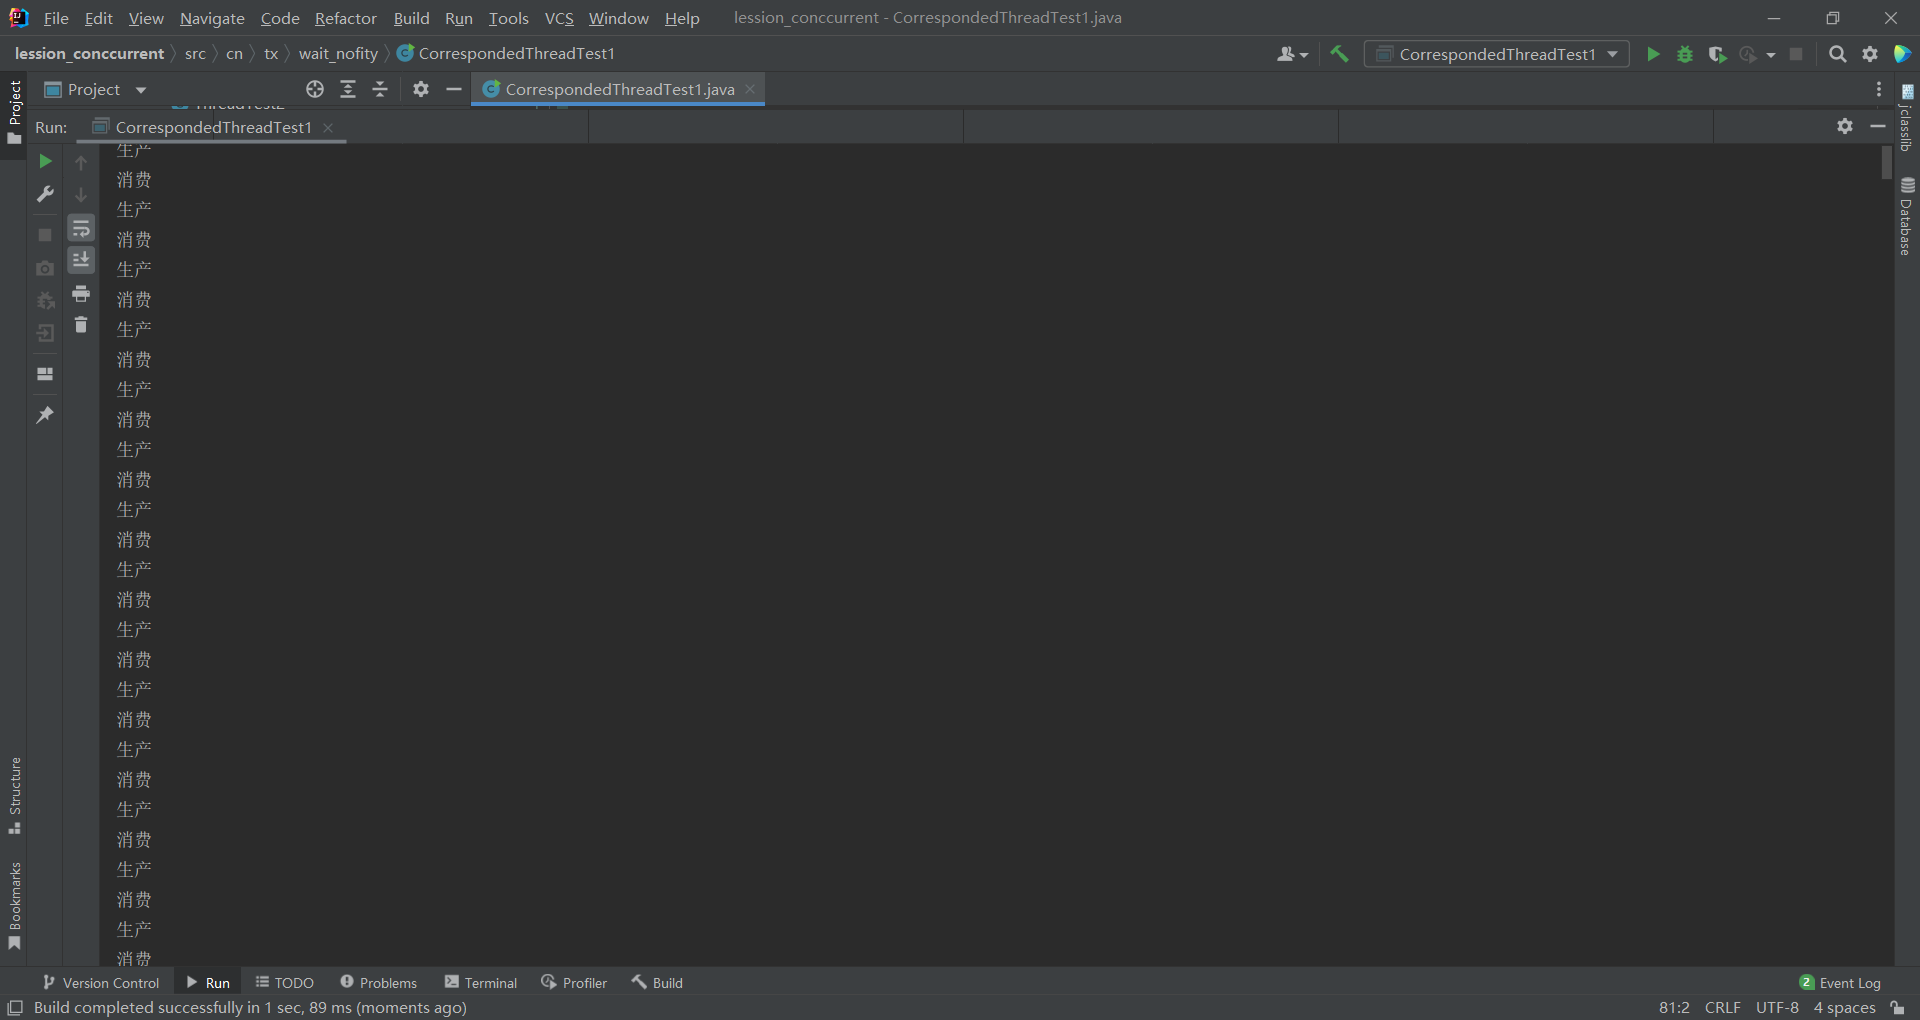Select CorrespondedThreadTest1.java editor tab
The height and width of the screenshot is (1020, 1920).
pyautogui.click(x=619, y=89)
